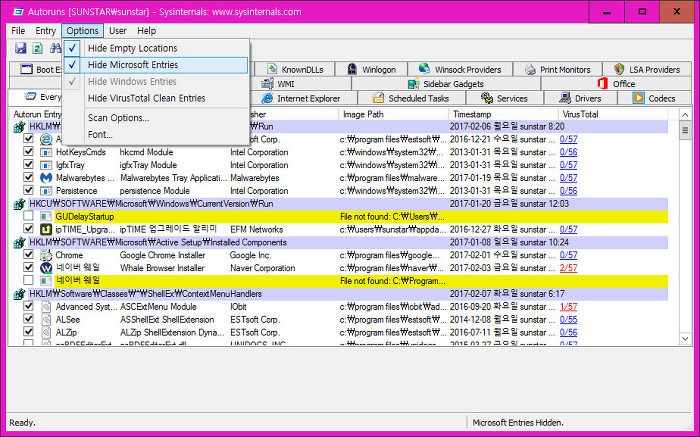Viewport: 700px width, 437px height.
Task: Click the list scrollbar down arrow
Action: [x=685, y=339]
